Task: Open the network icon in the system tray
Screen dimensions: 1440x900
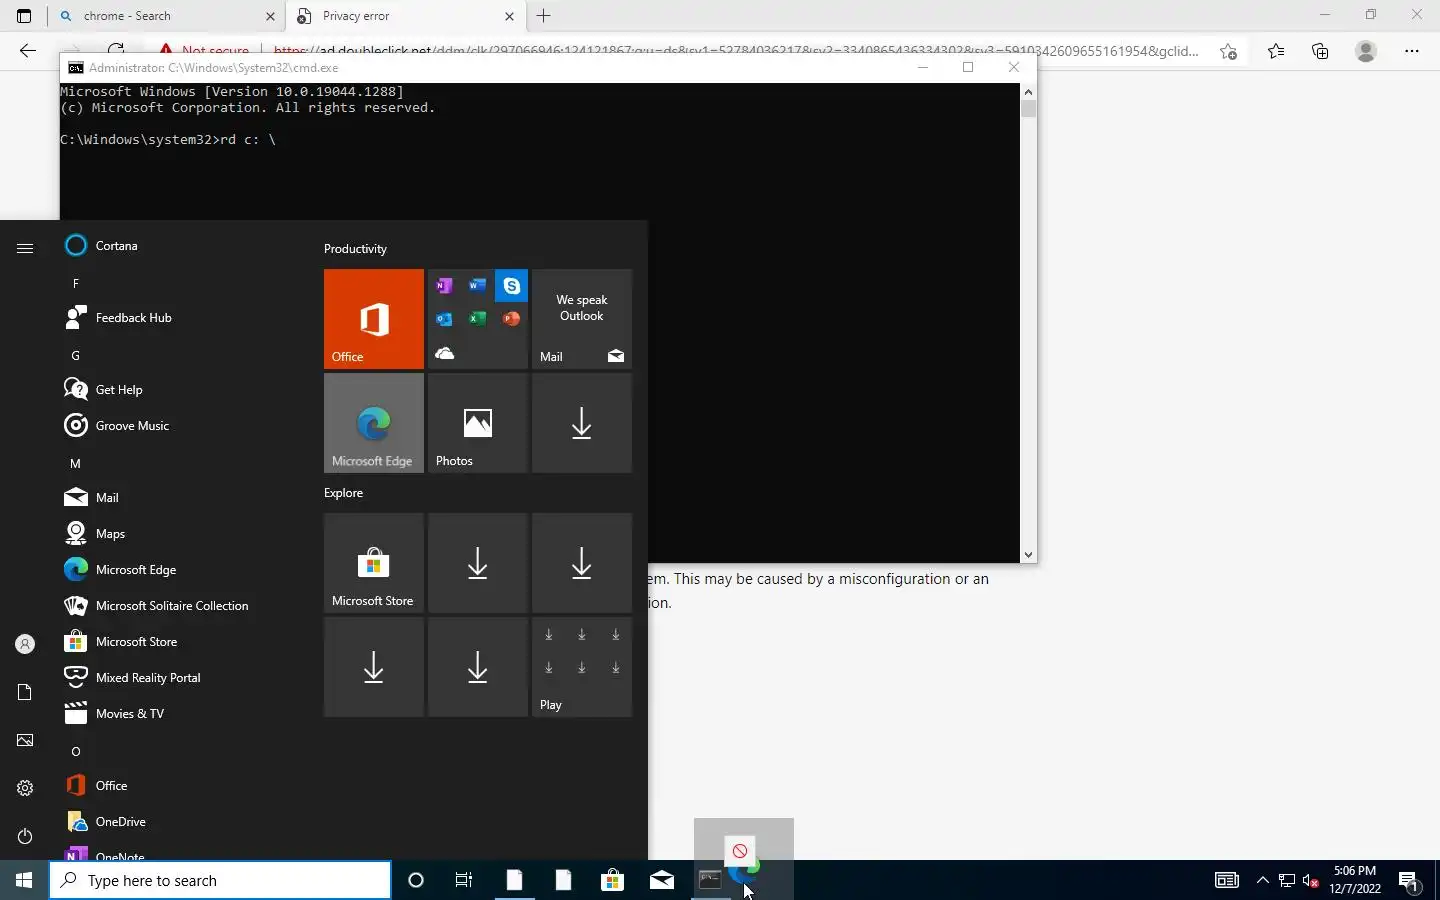Action: [1287, 881]
